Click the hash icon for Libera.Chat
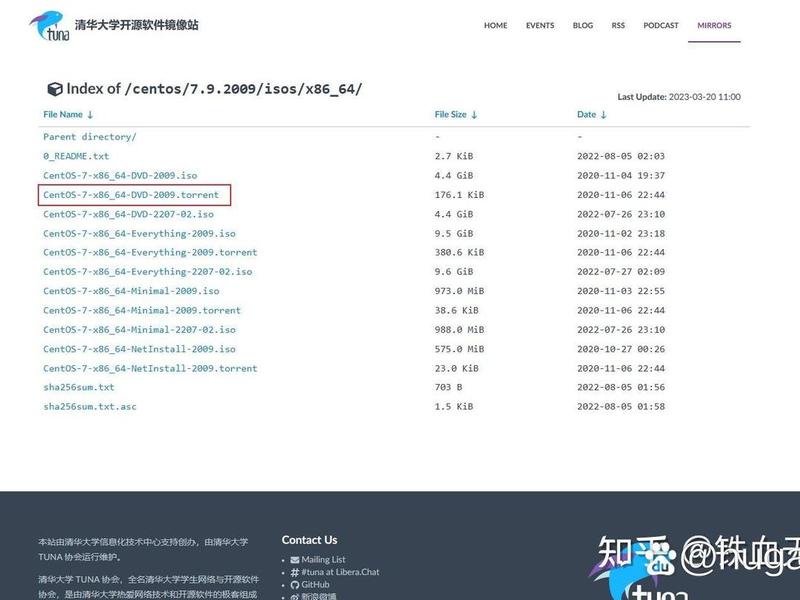The width and height of the screenshot is (800, 600). [295, 572]
